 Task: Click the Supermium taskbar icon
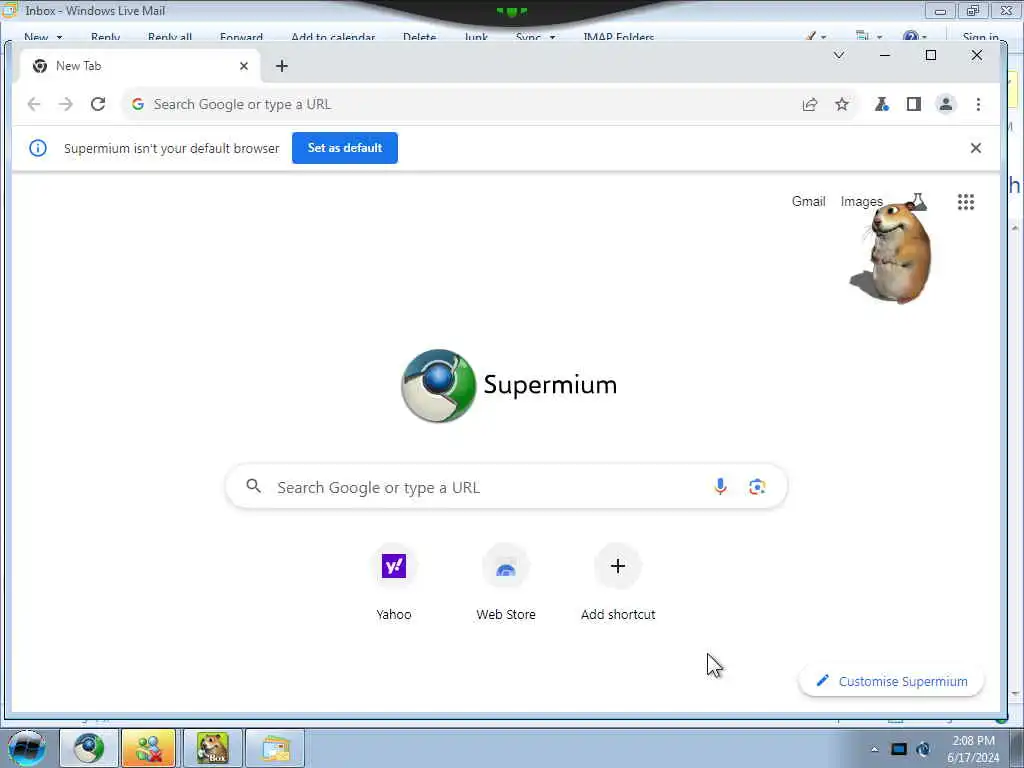(x=89, y=748)
